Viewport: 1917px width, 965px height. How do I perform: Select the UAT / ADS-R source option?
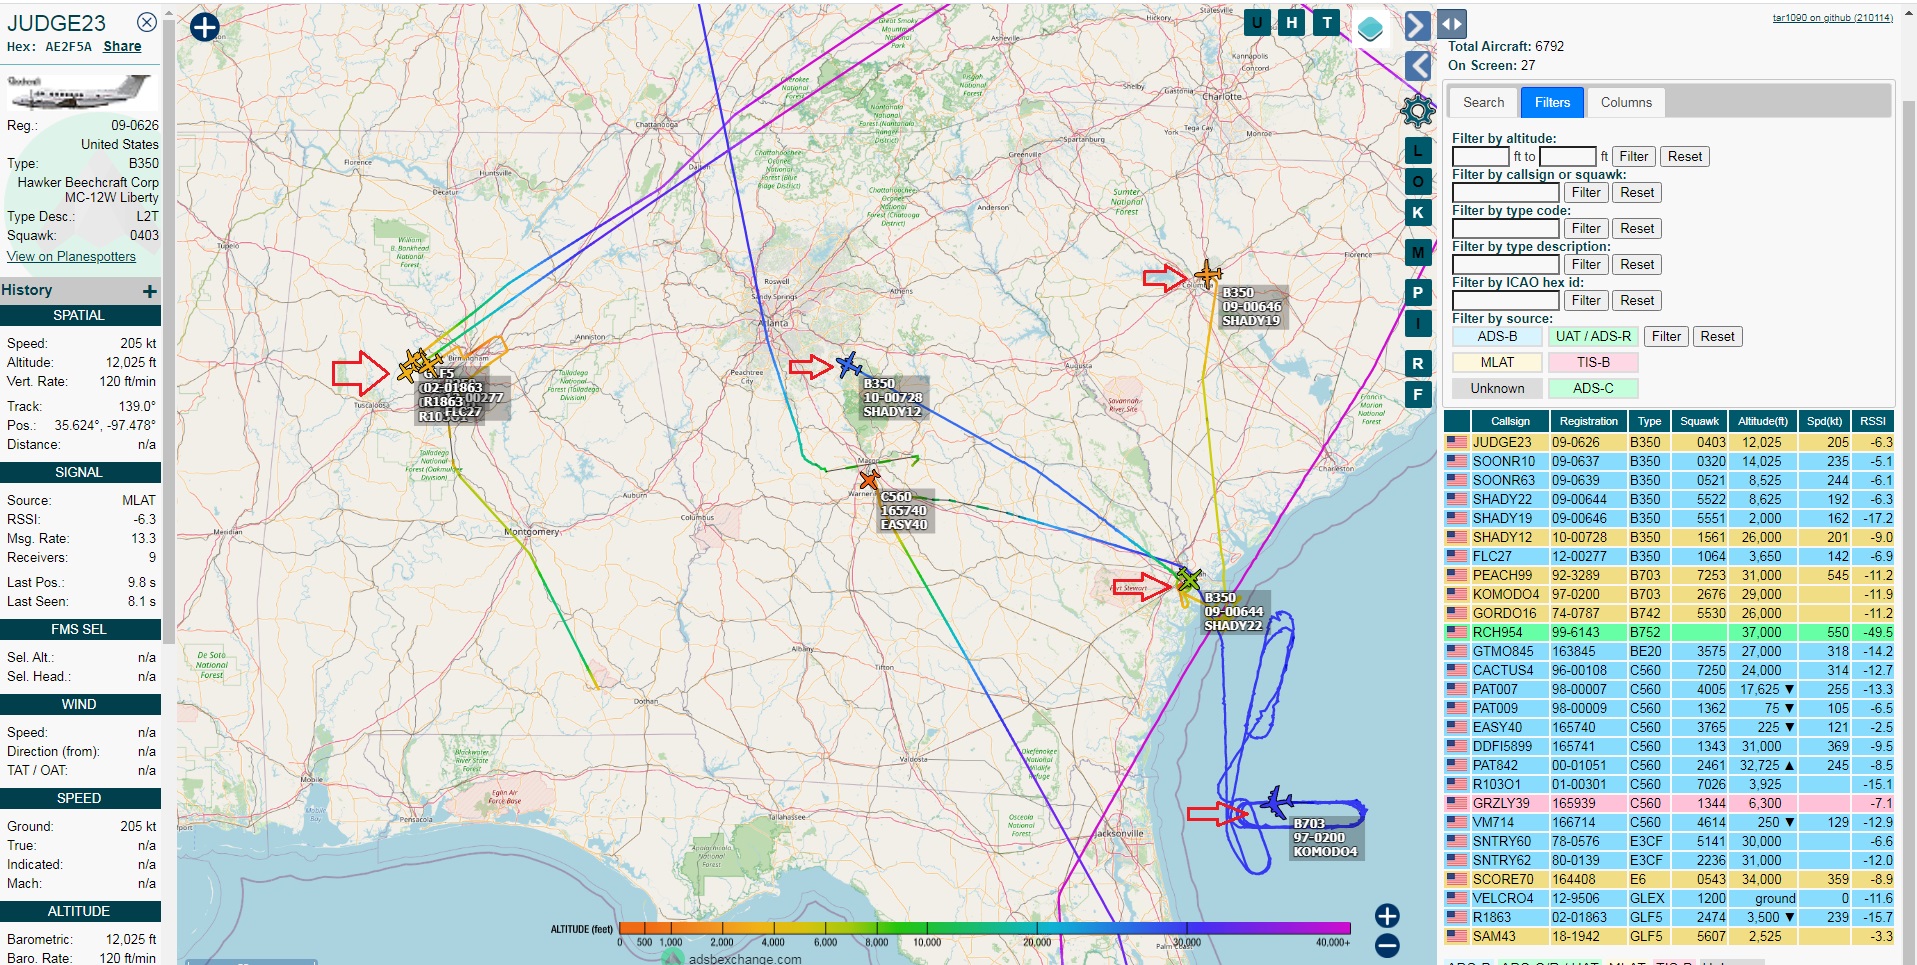1593,336
